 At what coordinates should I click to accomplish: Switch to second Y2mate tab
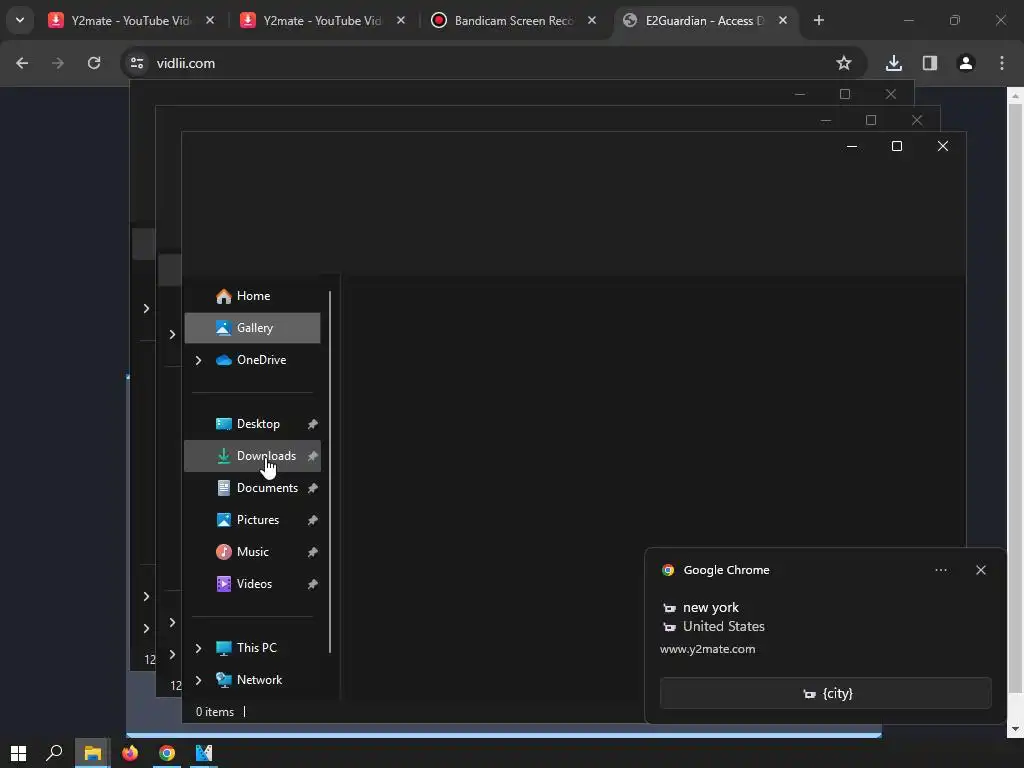tap(322, 20)
